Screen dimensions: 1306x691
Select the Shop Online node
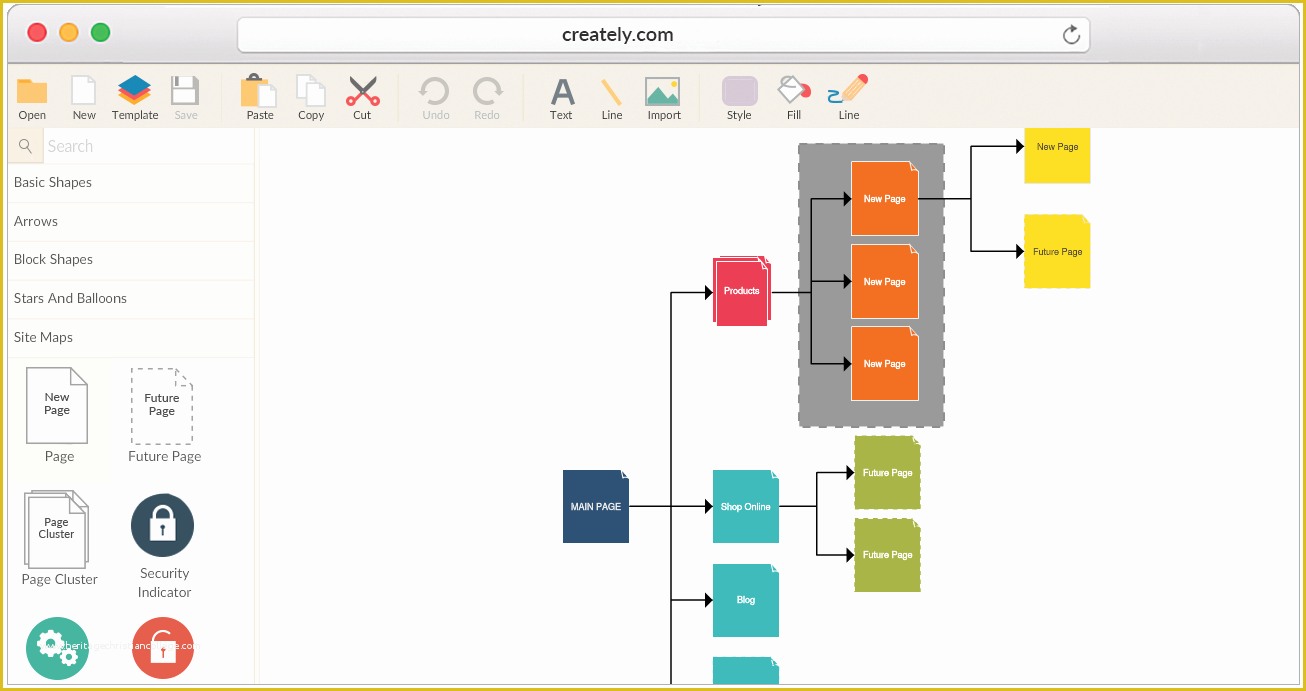pos(746,507)
